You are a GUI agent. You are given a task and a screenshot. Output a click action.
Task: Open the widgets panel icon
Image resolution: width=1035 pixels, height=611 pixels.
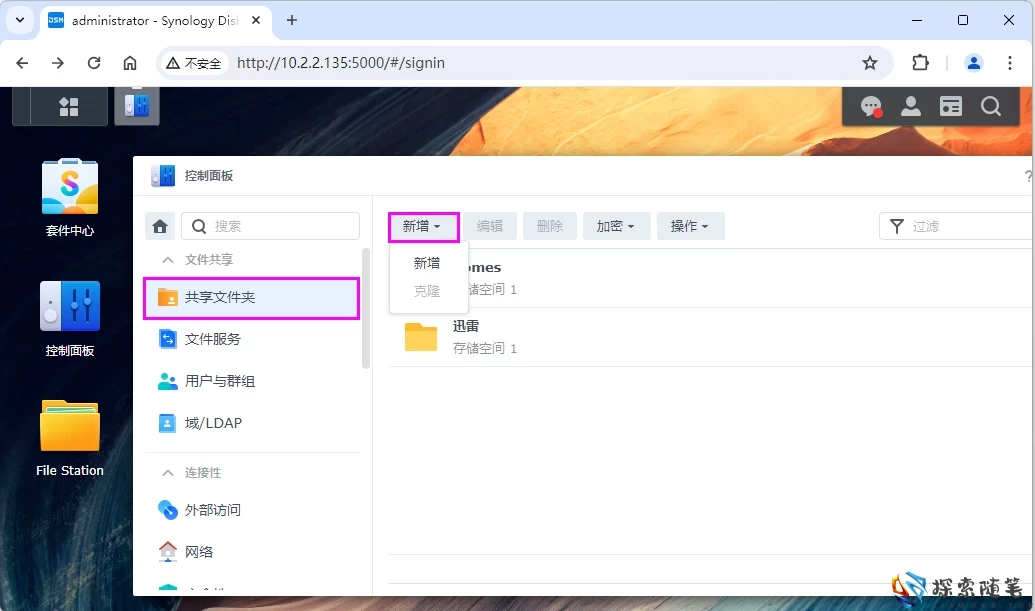950,106
